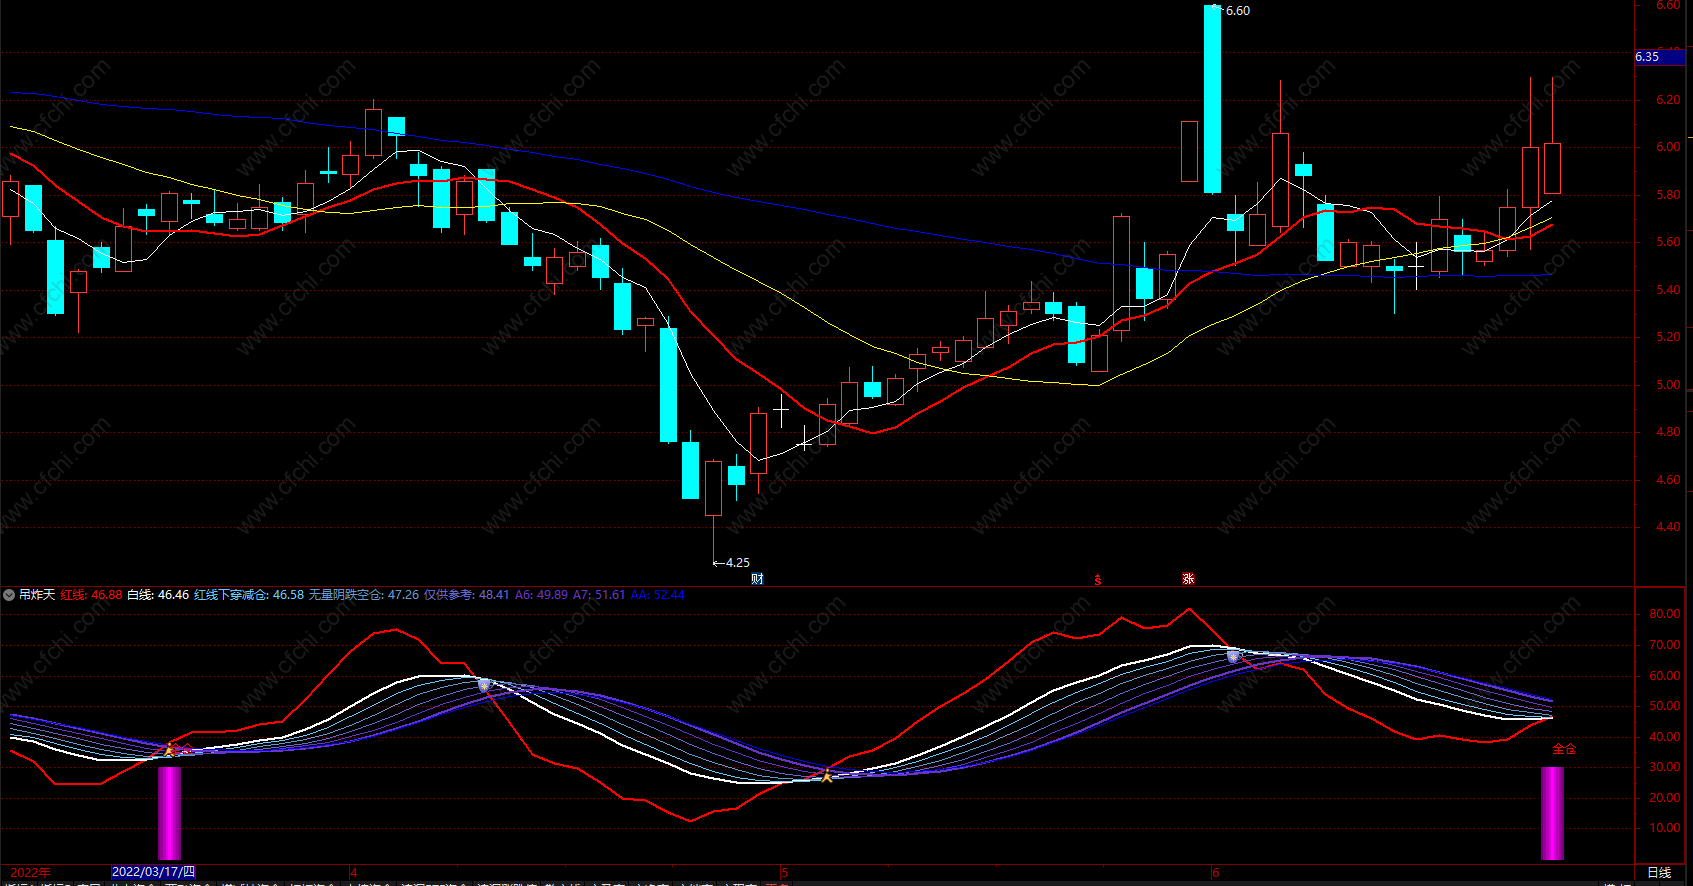Click the 涨 marker icon on chart
Viewport: 1693px width, 886px height.
(1188, 578)
